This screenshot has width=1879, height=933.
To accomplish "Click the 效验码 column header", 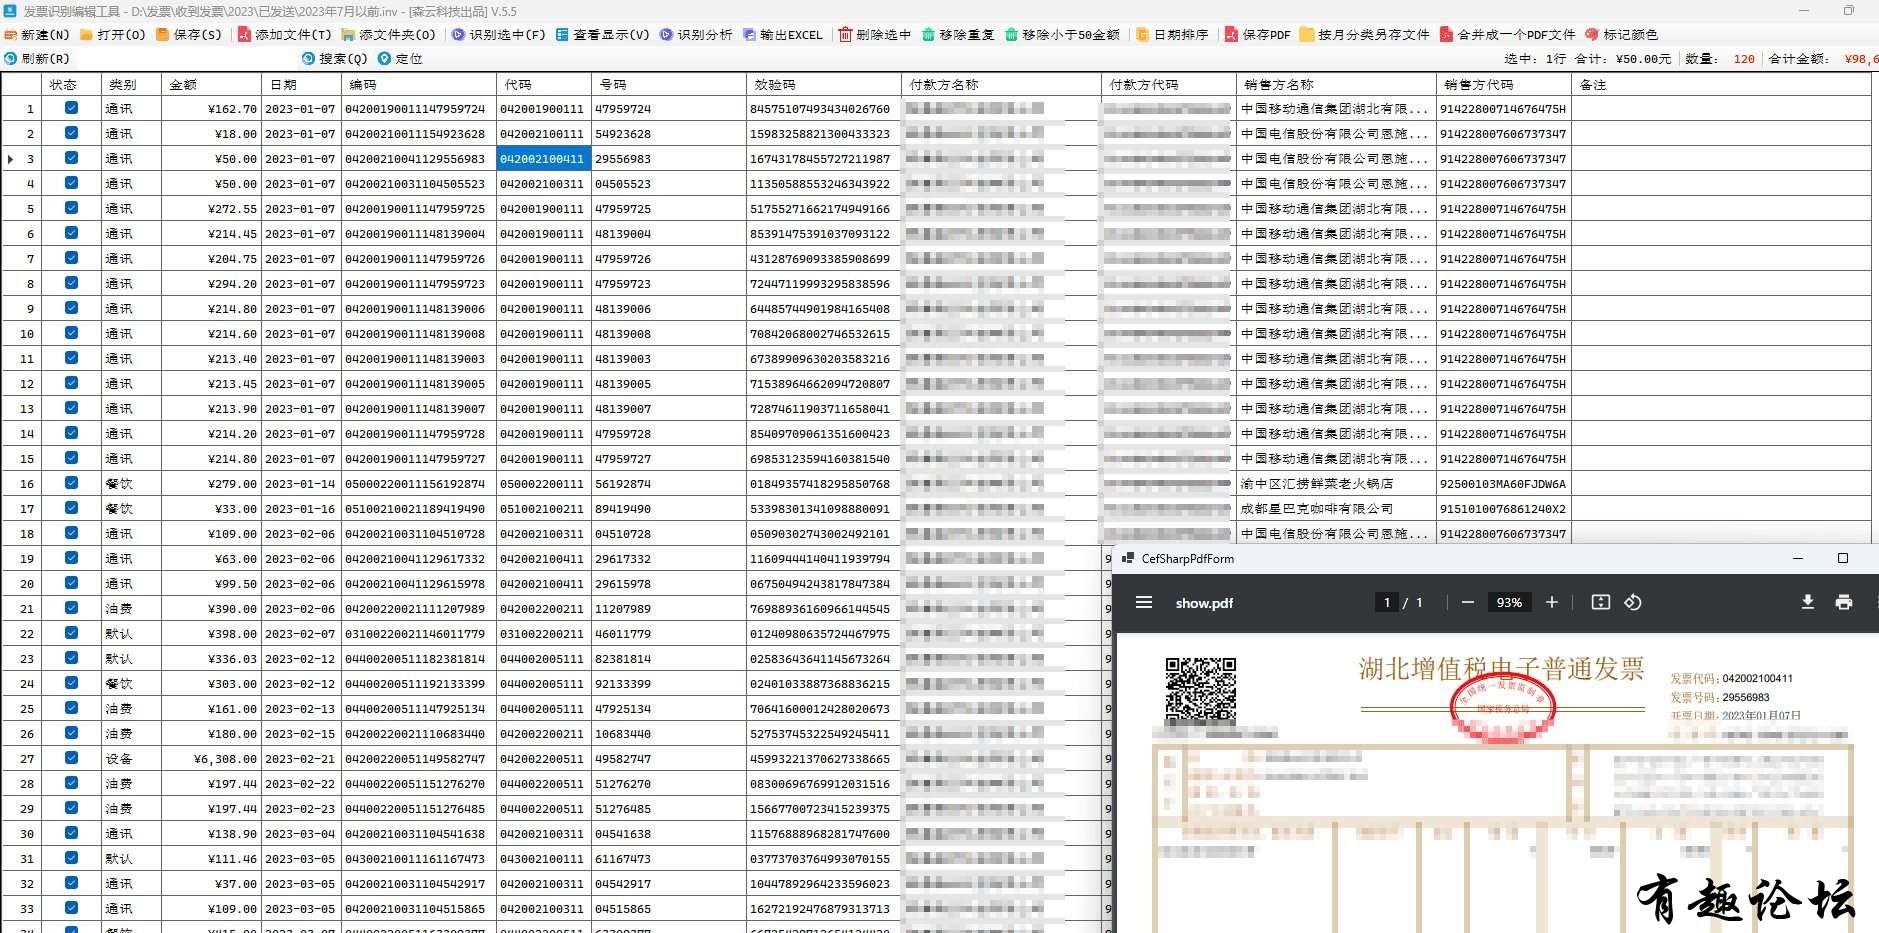I will click(x=824, y=85).
